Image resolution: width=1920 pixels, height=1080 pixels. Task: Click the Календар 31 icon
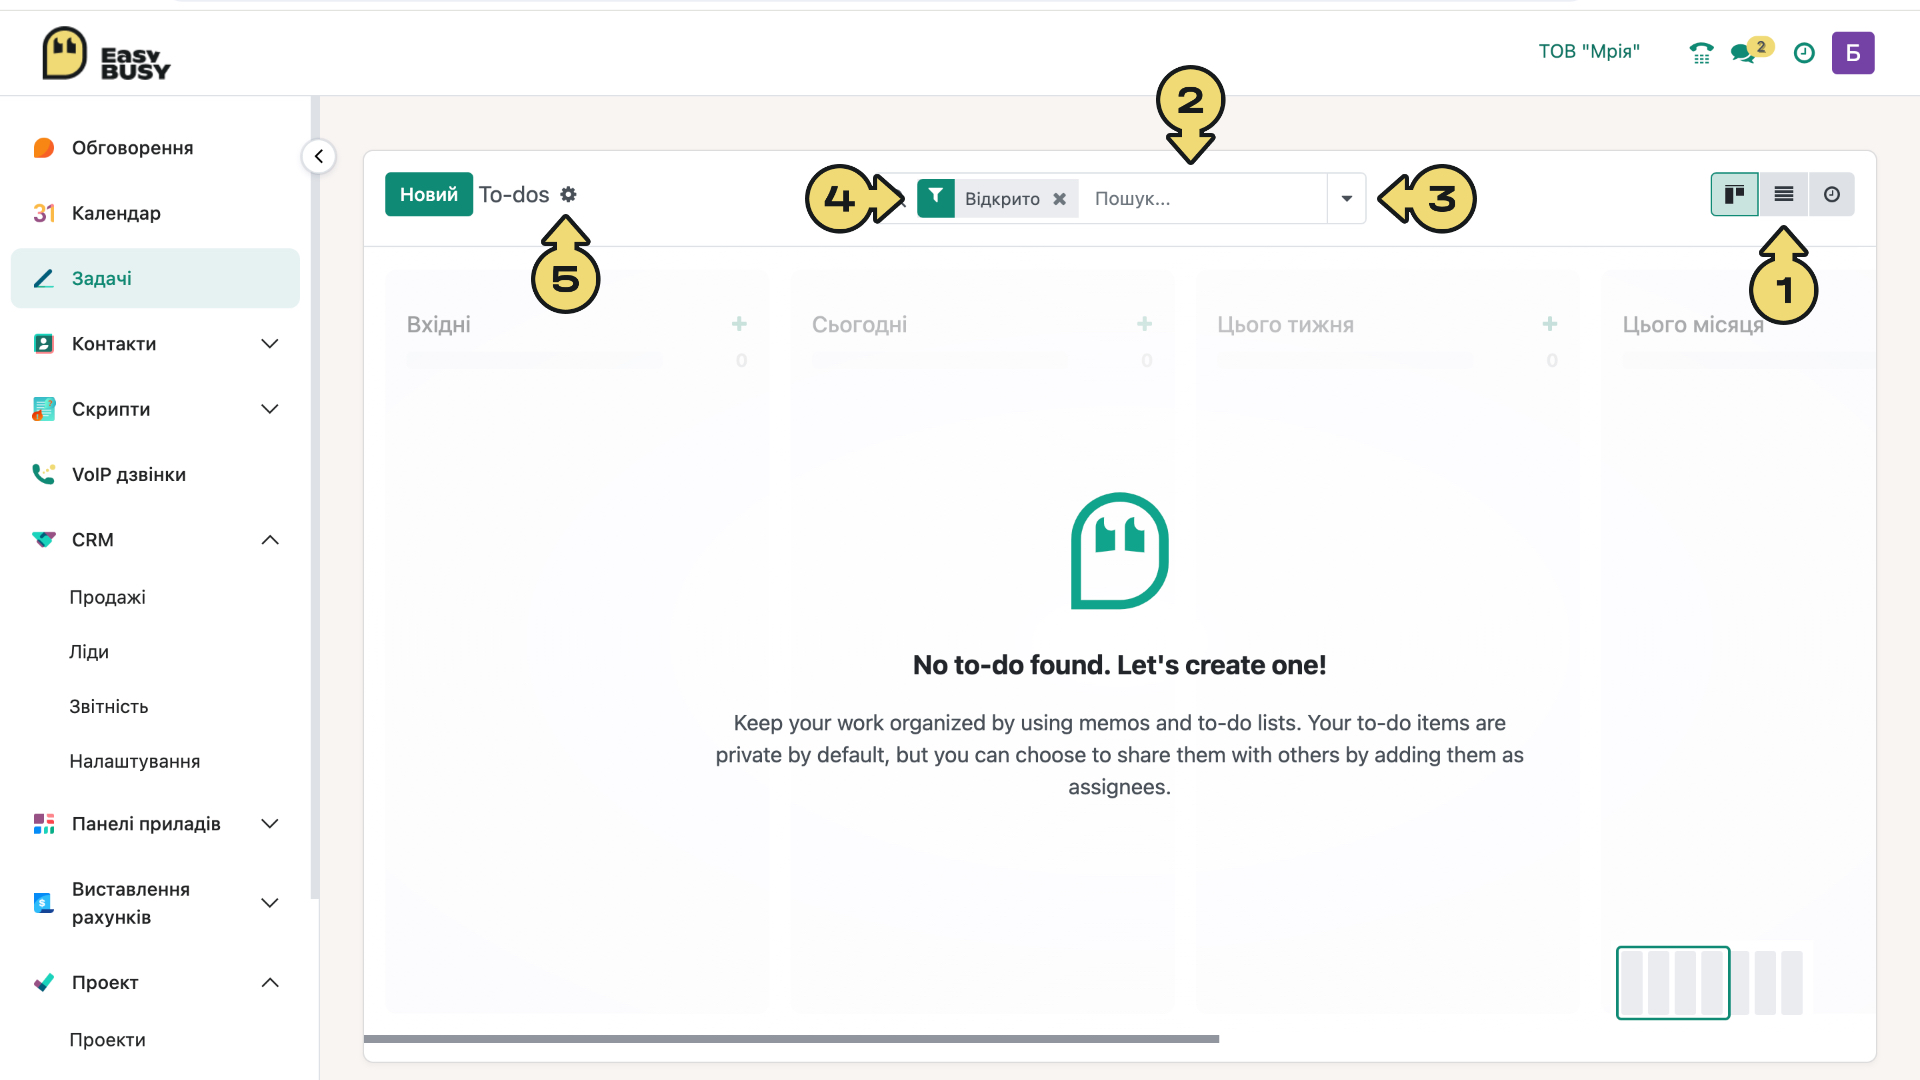pyautogui.click(x=44, y=213)
